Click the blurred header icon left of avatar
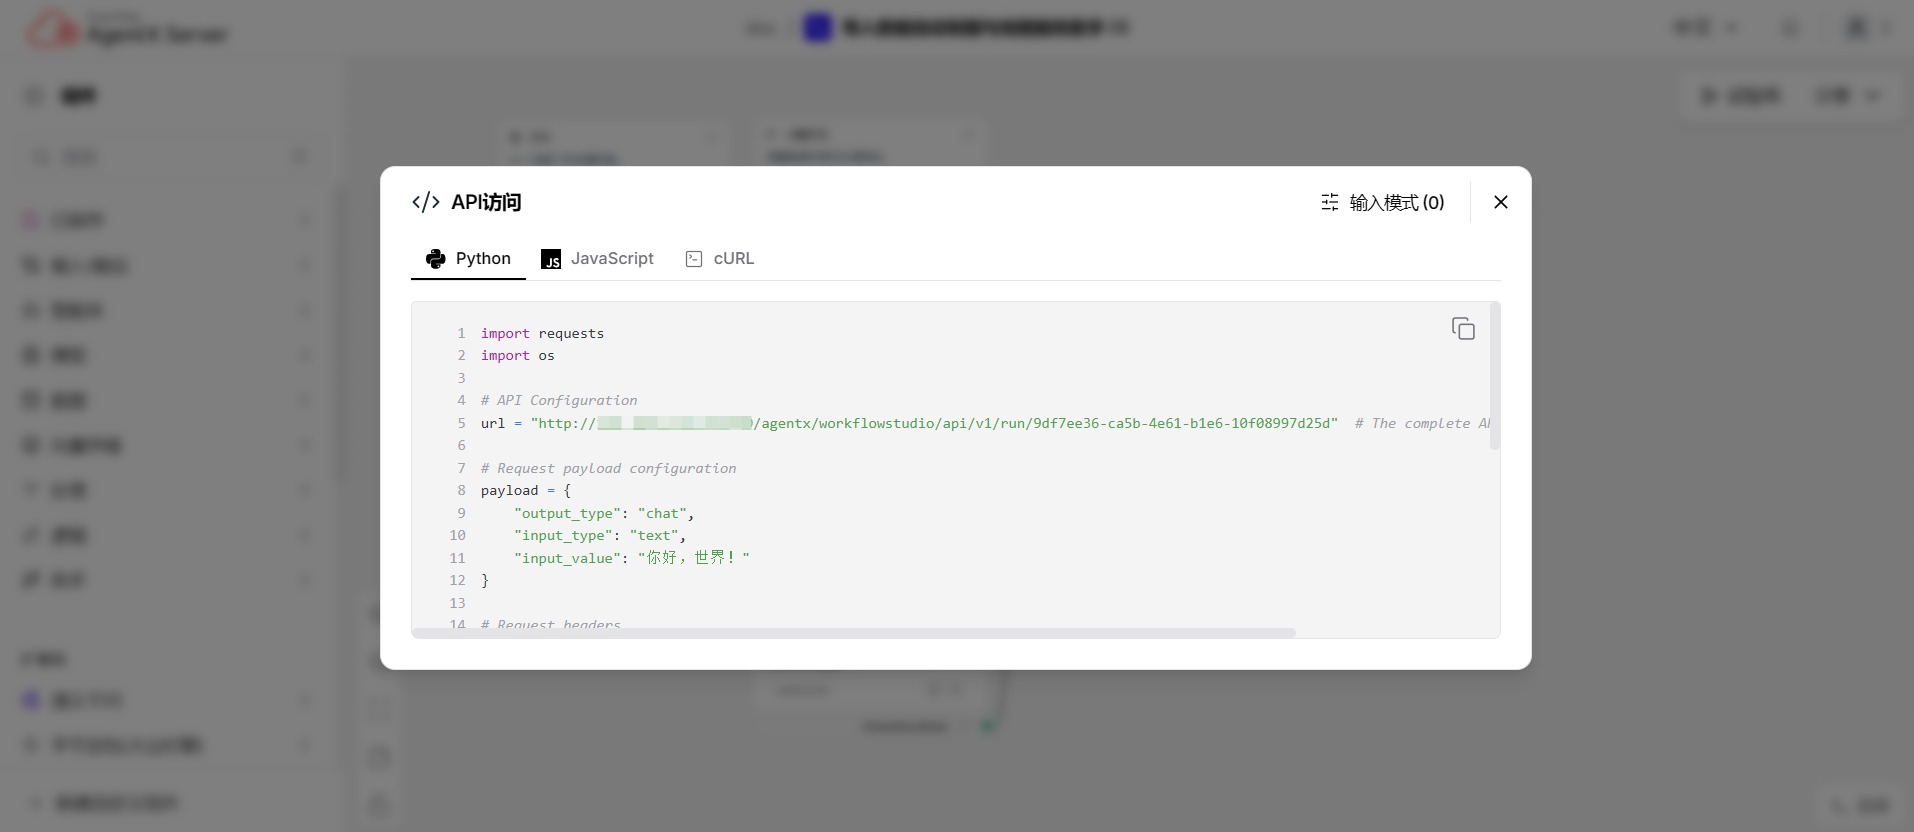 (x=1790, y=28)
